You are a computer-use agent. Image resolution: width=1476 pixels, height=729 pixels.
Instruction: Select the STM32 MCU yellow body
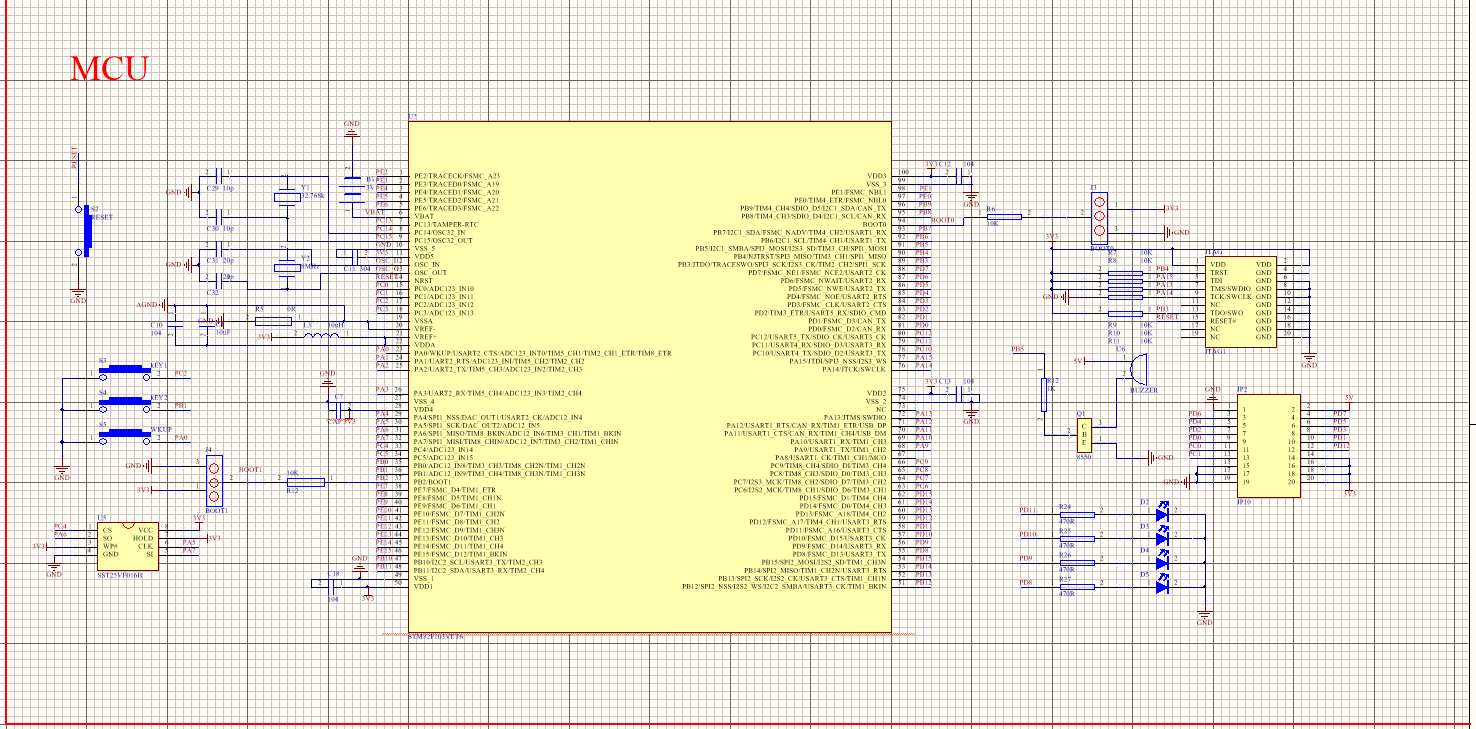point(650,377)
